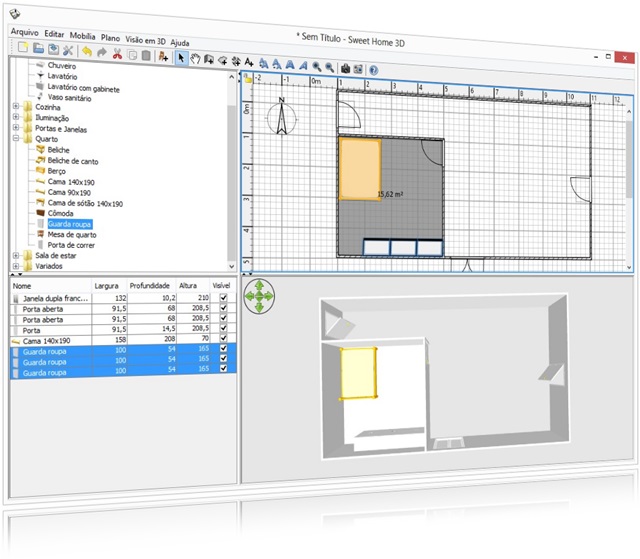Click the Add furniture to home icon

162,50
